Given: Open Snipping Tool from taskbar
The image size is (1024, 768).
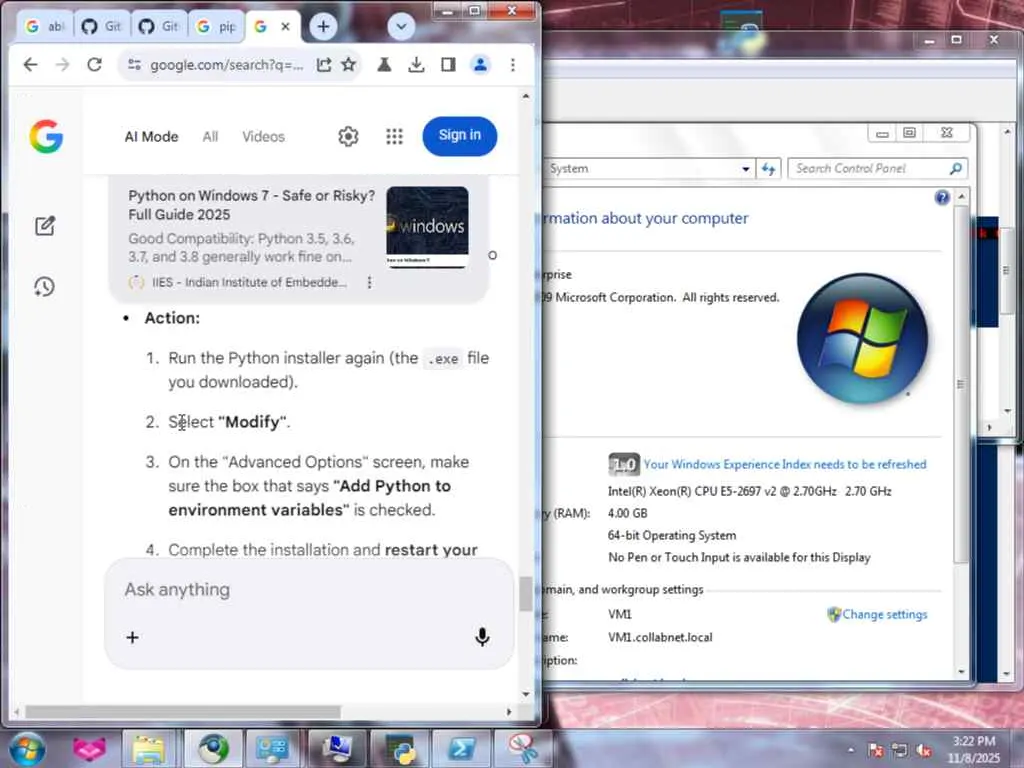Looking at the screenshot, I should [523, 749].
